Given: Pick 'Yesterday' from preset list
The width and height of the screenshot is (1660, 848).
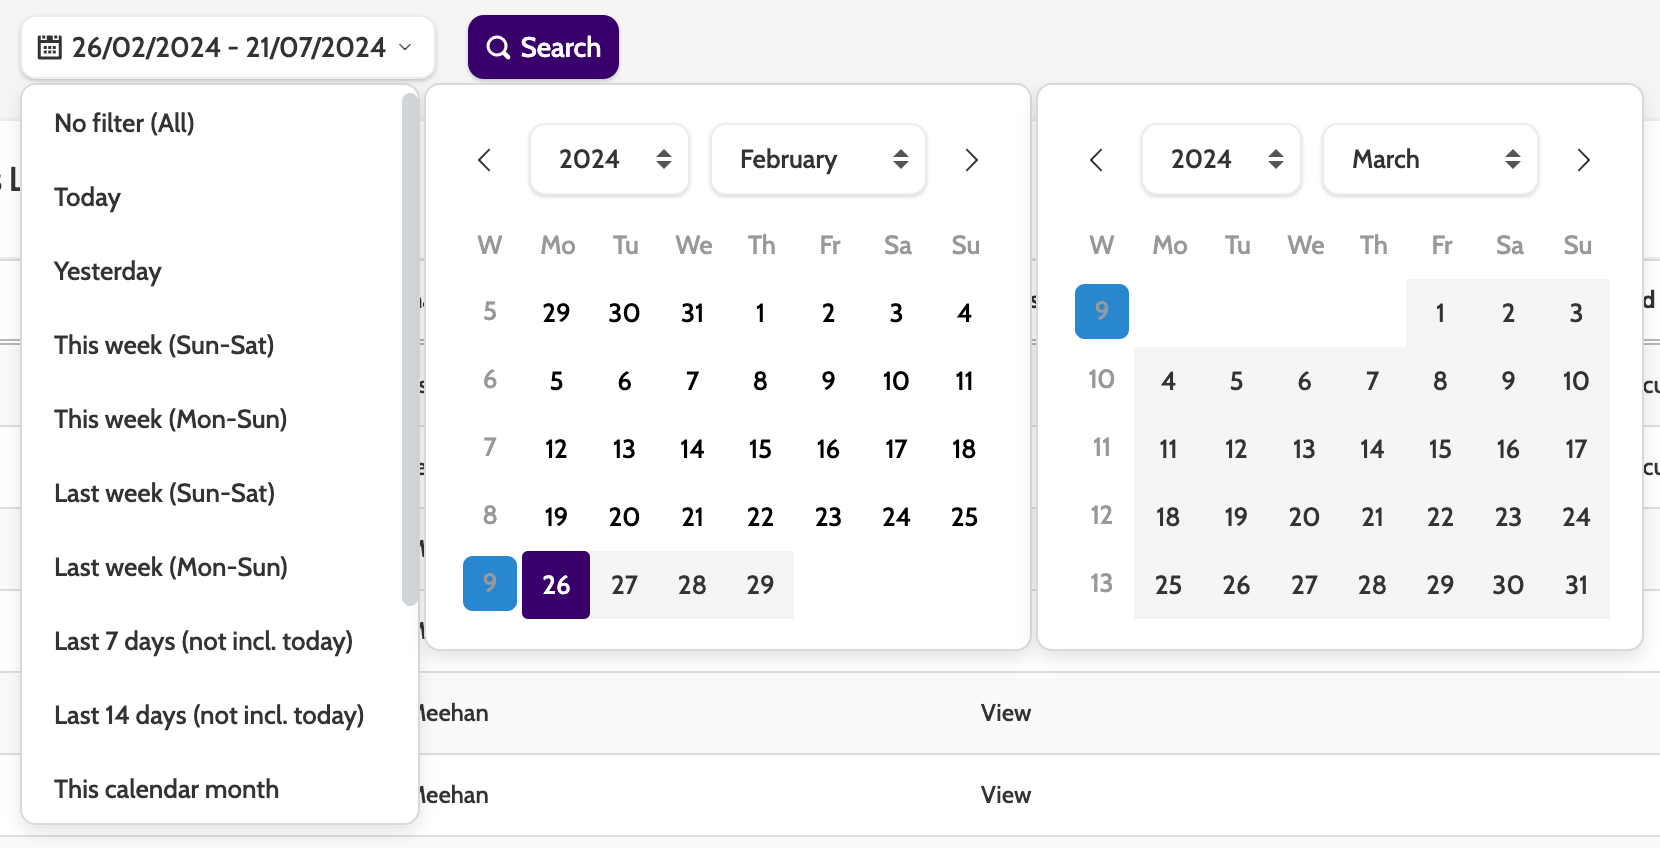Looking at the screenshot, I should [107, 271].
